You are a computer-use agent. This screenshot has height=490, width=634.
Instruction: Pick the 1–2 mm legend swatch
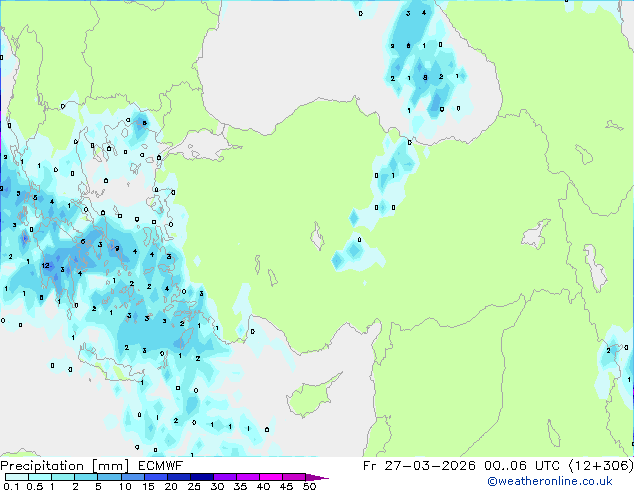63,477
